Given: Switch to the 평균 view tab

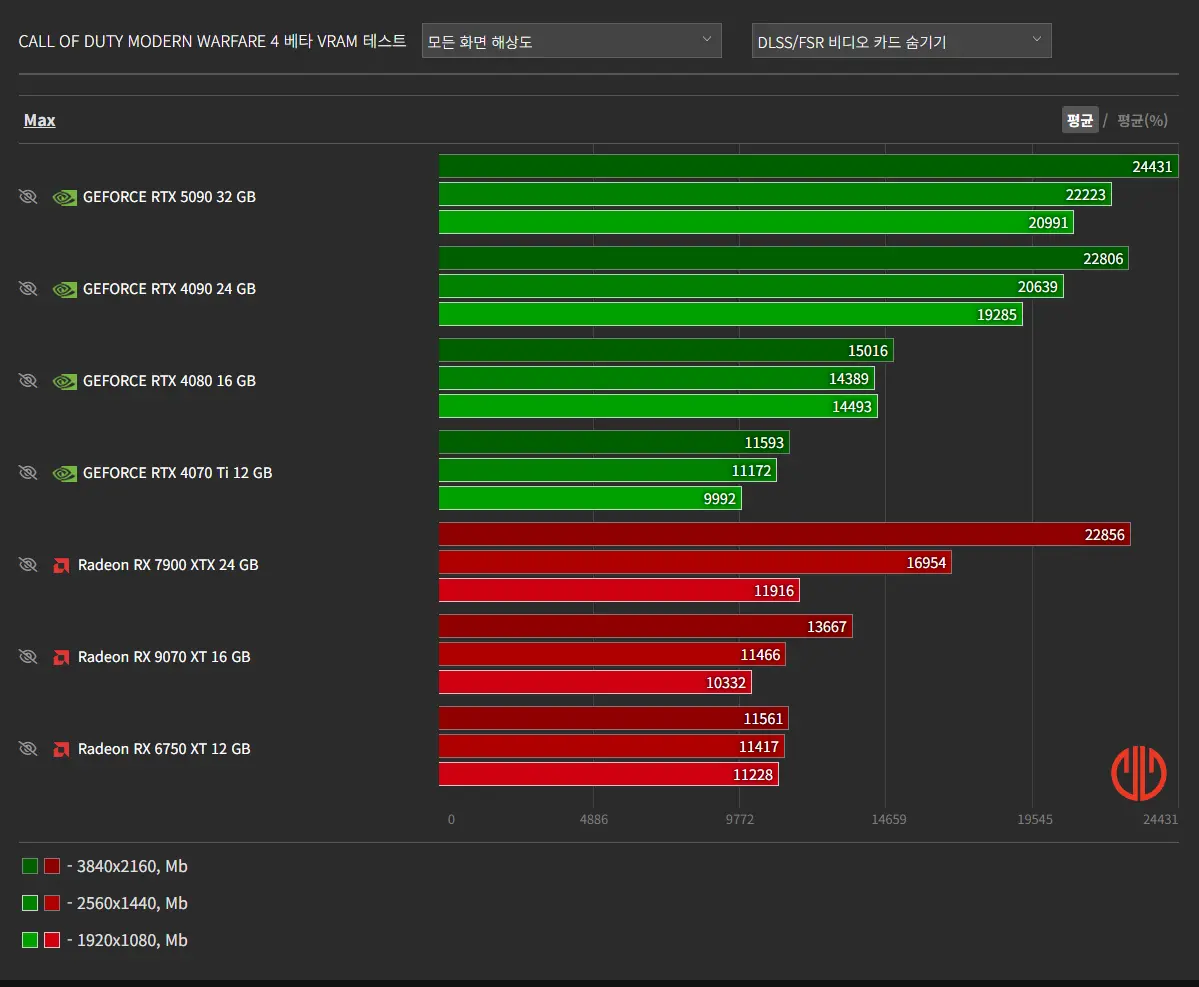Looking at the screenshot, I should pos(1080,120).
